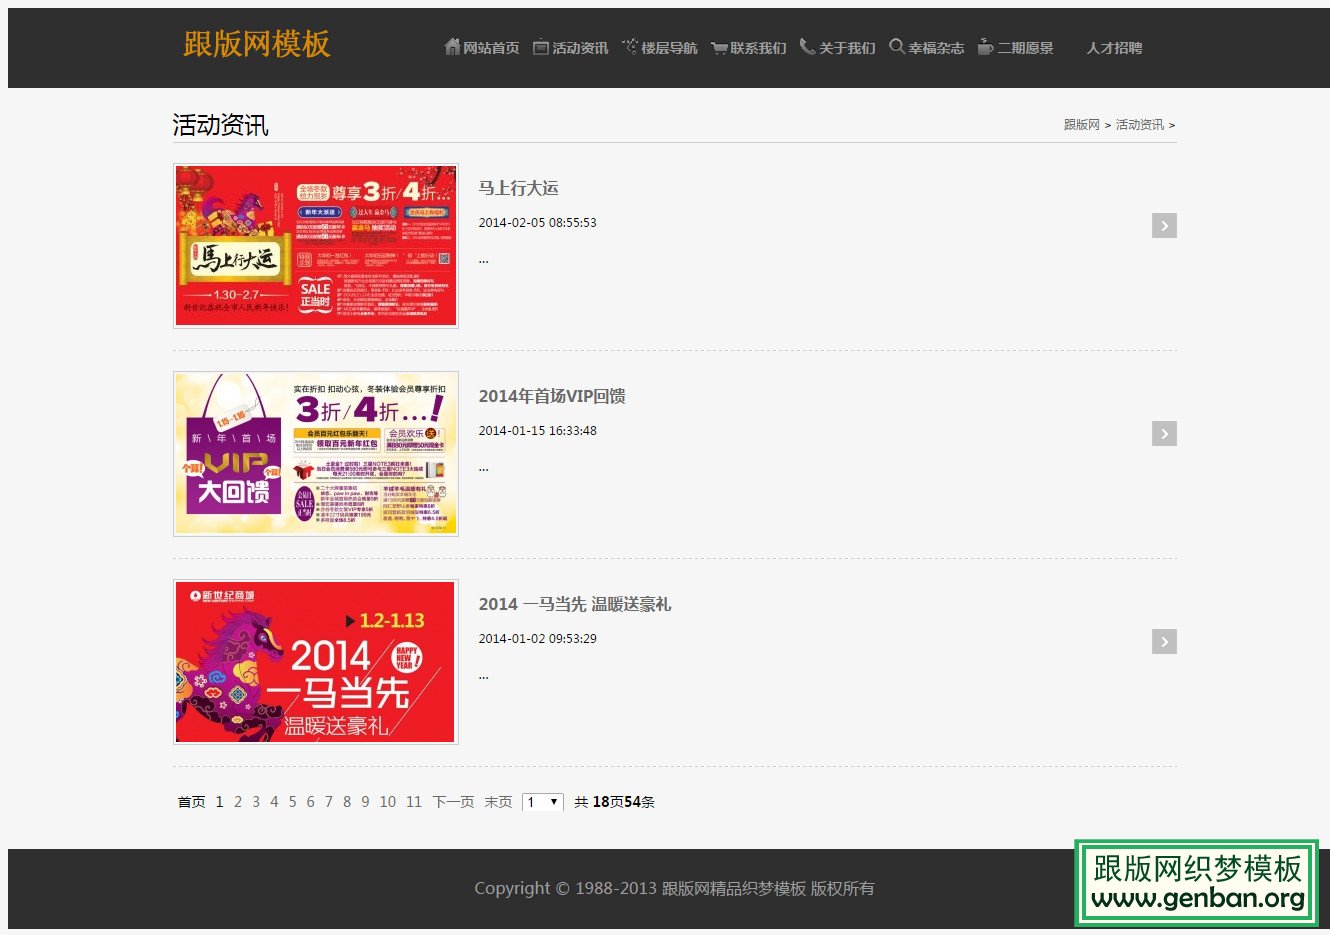Click the magnifier icon next to 幸福杂志

896,47
